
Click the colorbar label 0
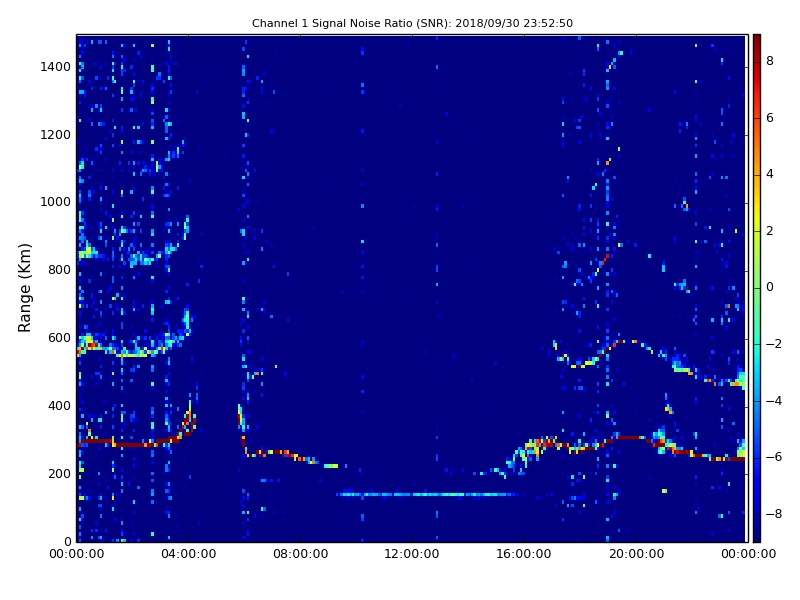(770, 287)
